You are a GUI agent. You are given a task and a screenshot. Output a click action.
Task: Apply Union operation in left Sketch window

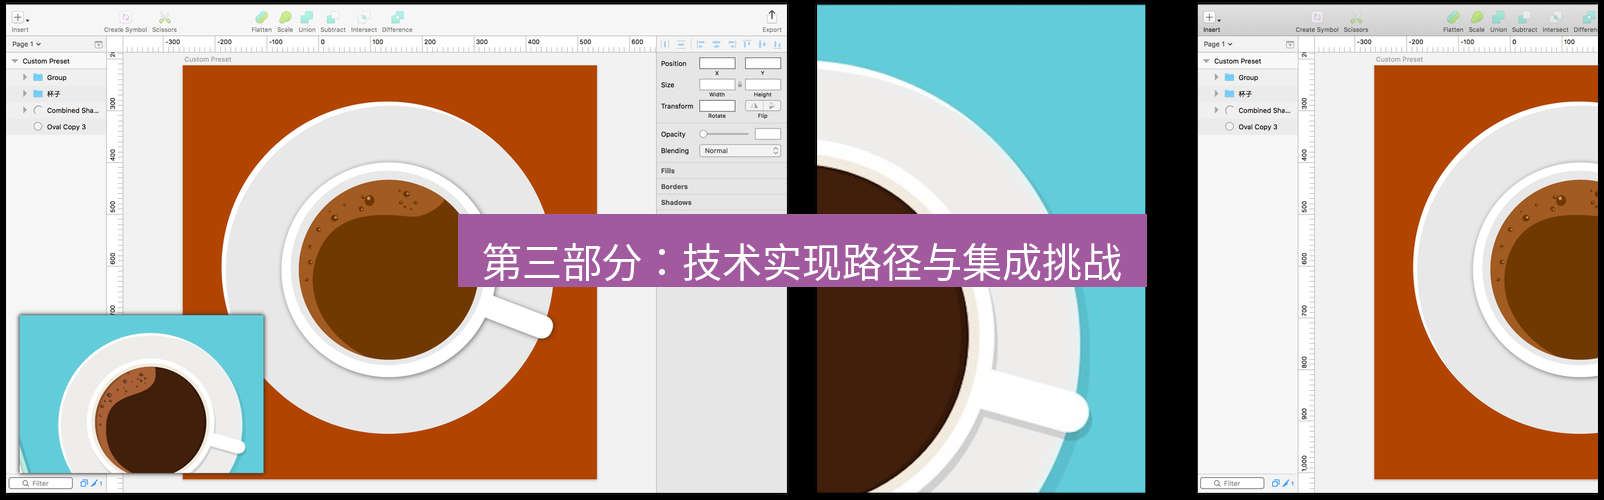307,17
